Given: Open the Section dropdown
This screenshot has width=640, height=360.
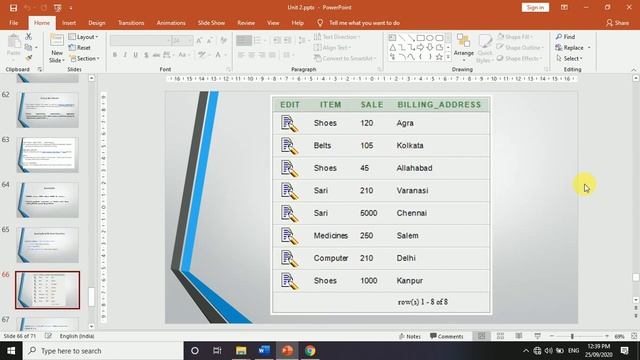Looking at the screenshot, I should (84, 58).
